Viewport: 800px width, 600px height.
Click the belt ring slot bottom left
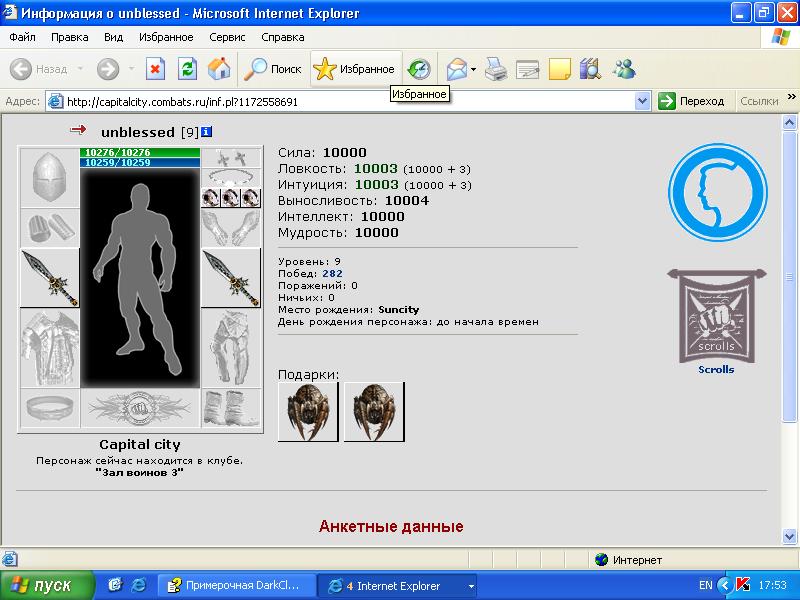(x=49, y=408)
